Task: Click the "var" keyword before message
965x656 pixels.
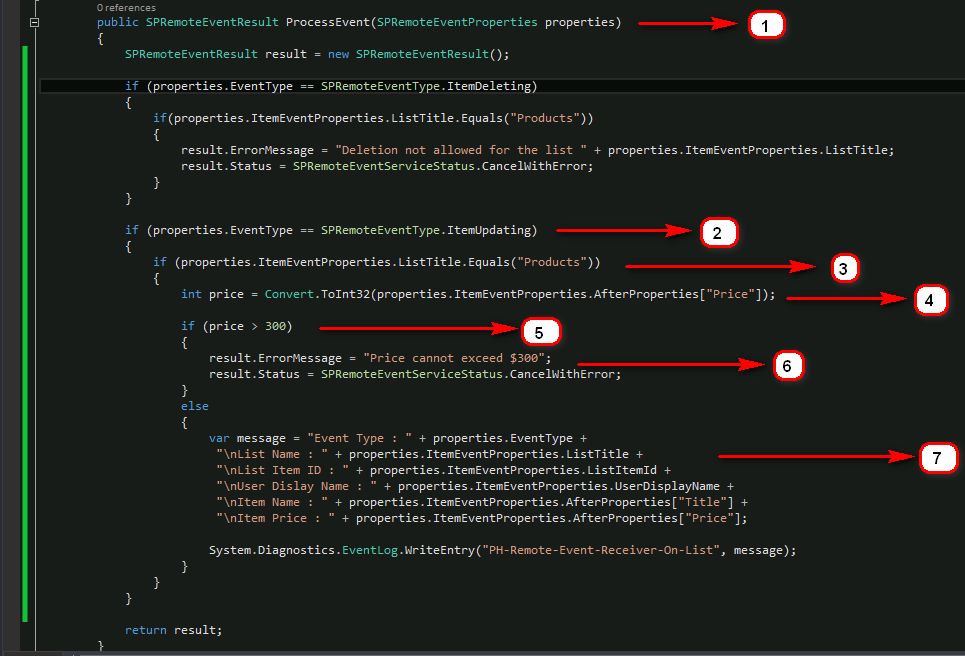Action: (219, 438)
